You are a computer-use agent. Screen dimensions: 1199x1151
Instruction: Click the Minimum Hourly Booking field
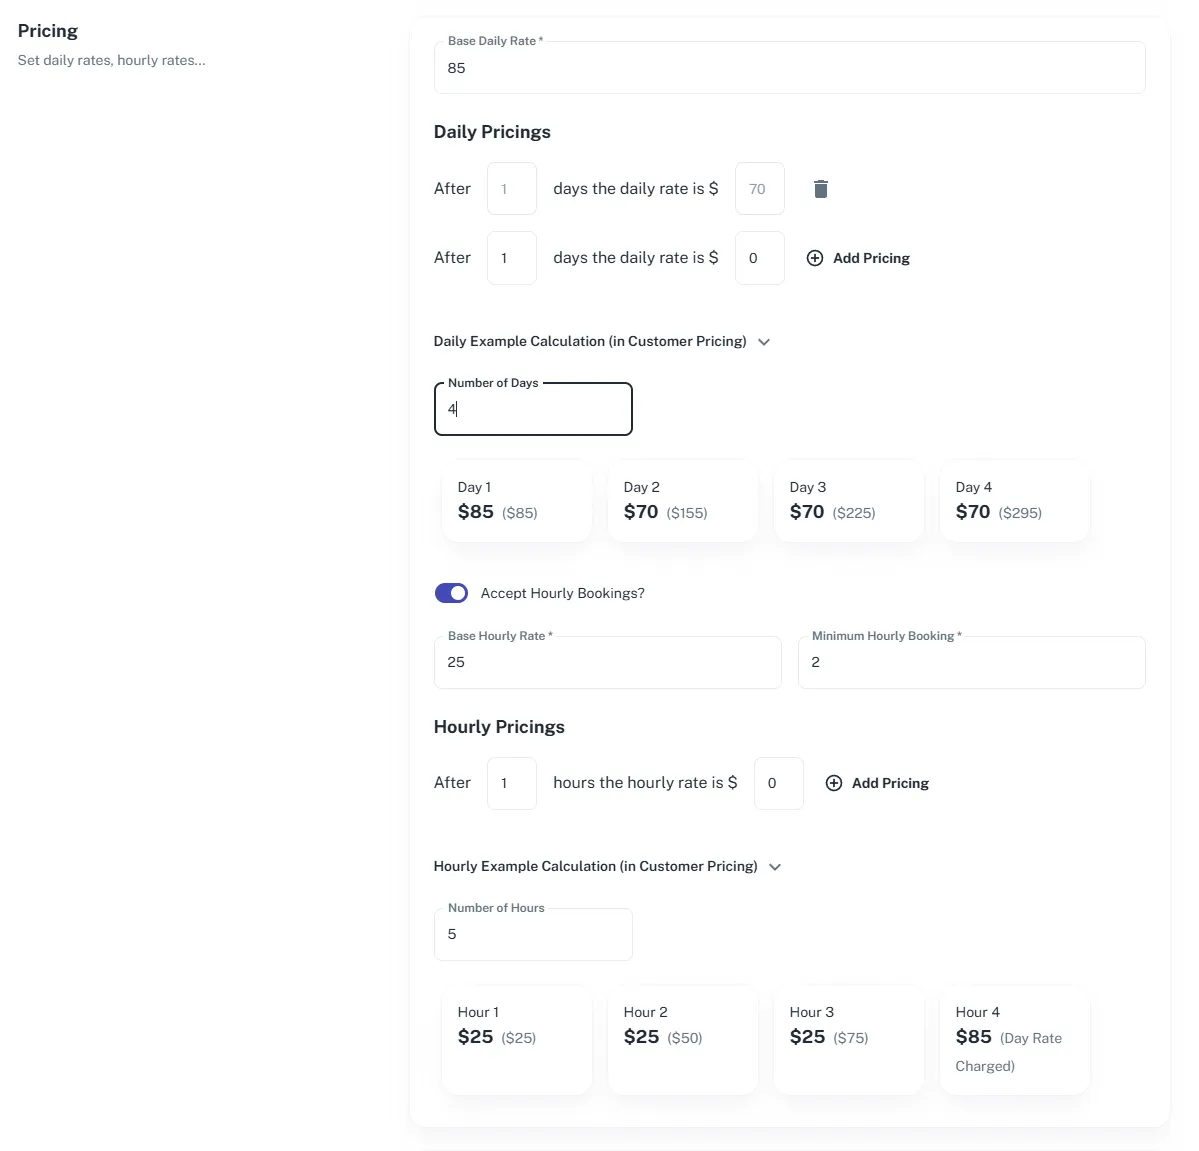tap(971, 662)
